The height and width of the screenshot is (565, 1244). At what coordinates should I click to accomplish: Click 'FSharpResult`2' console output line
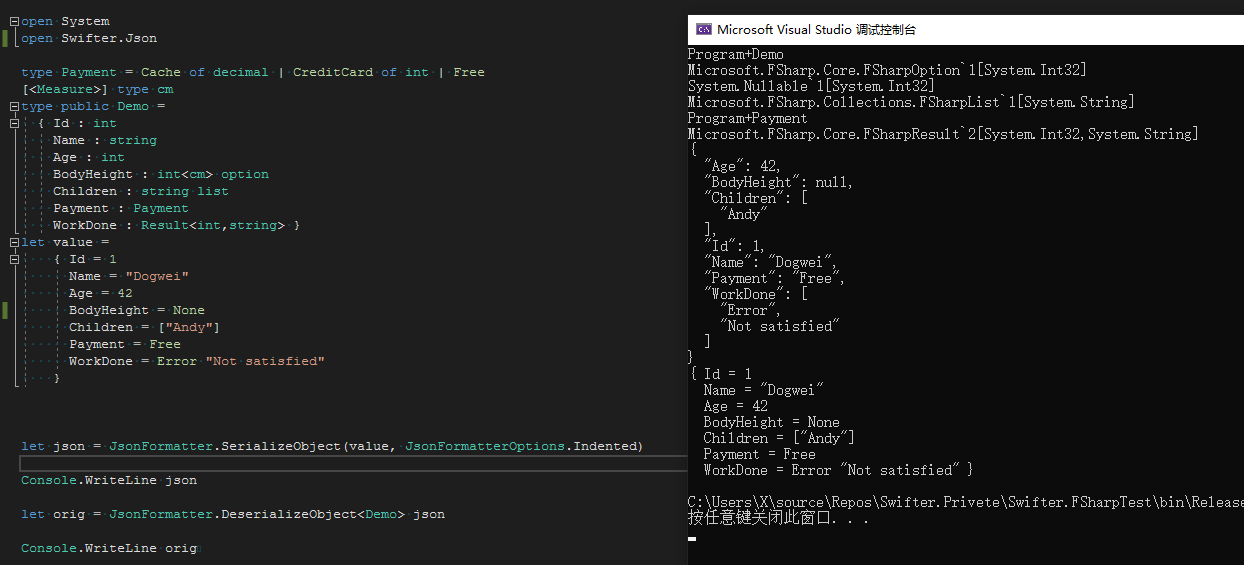tap(943, 134)
